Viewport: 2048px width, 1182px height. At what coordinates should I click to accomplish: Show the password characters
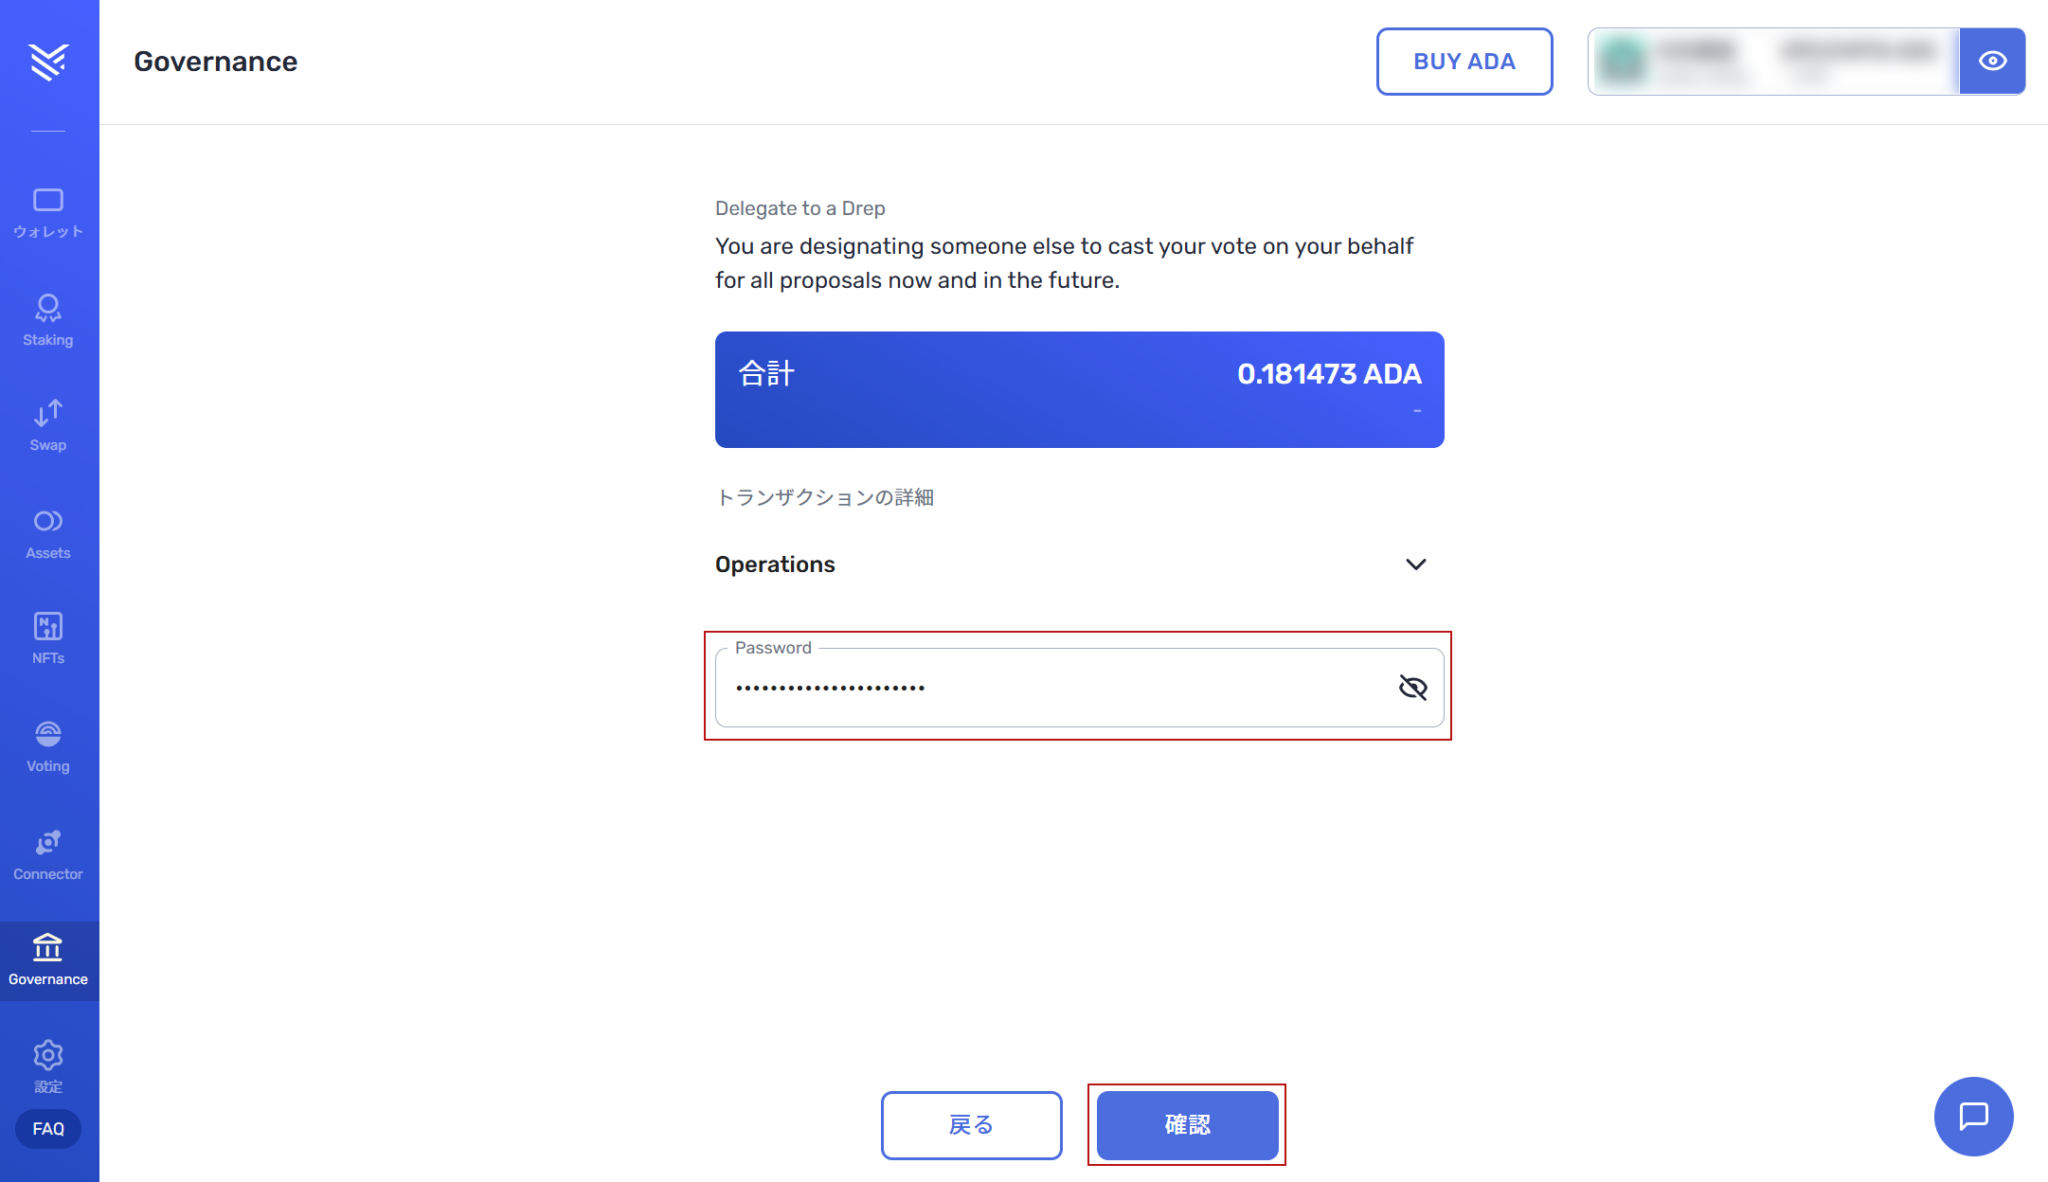pyautogui.click(x=1413, y=687)
